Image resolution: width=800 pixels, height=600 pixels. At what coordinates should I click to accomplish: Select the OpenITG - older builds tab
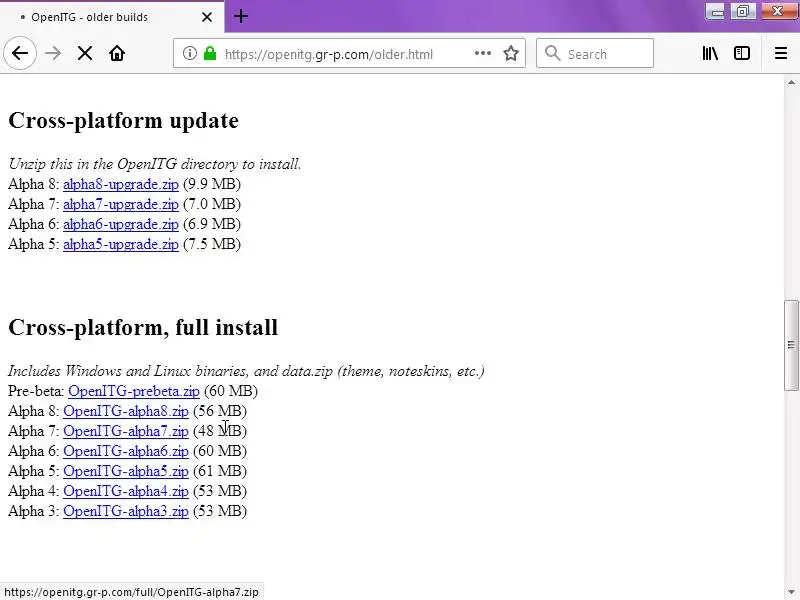112,17
